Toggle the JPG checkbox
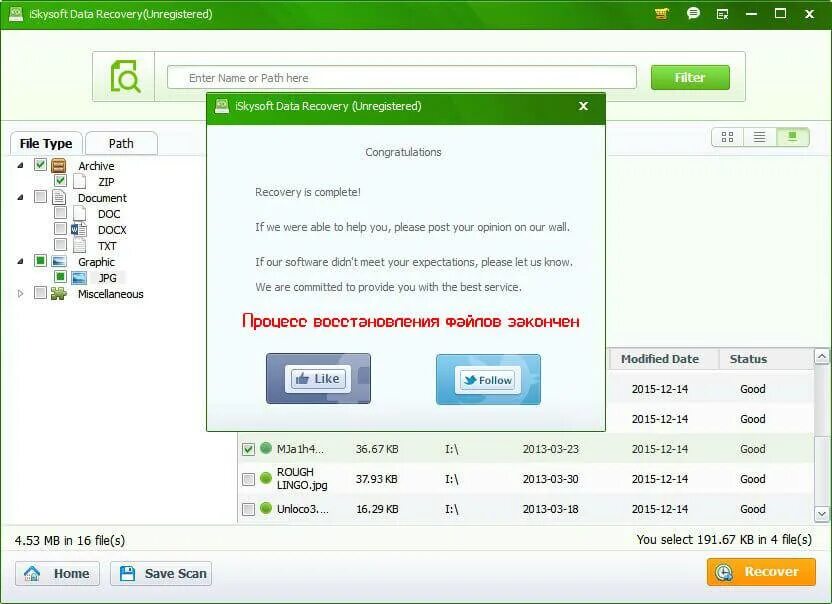The image size is (832, 604). click(60, 277)
